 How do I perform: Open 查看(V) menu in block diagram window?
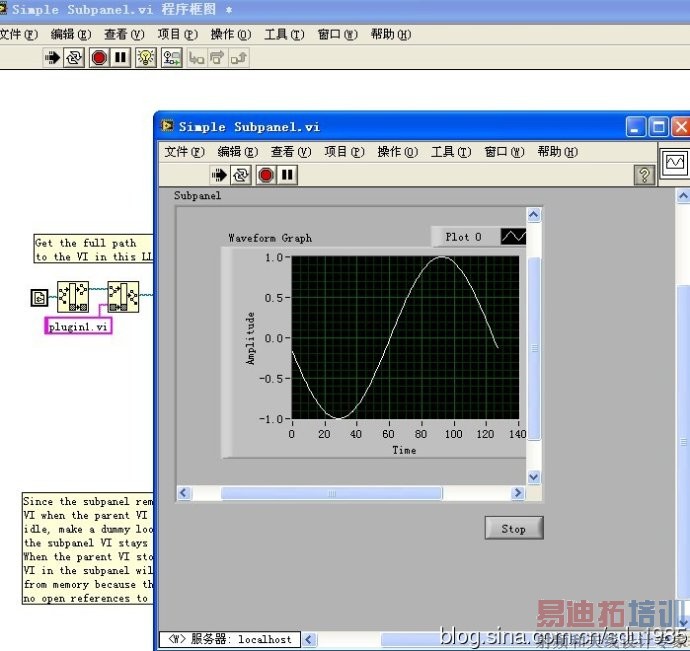124,34
